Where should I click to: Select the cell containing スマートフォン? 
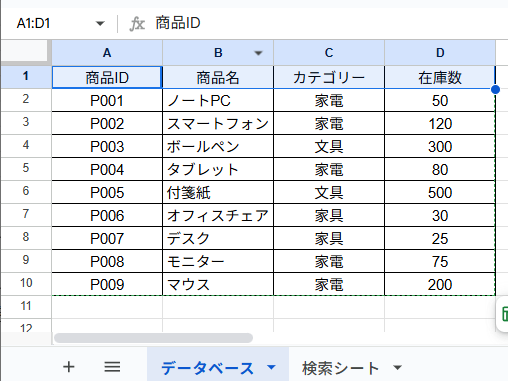point(218,123)
